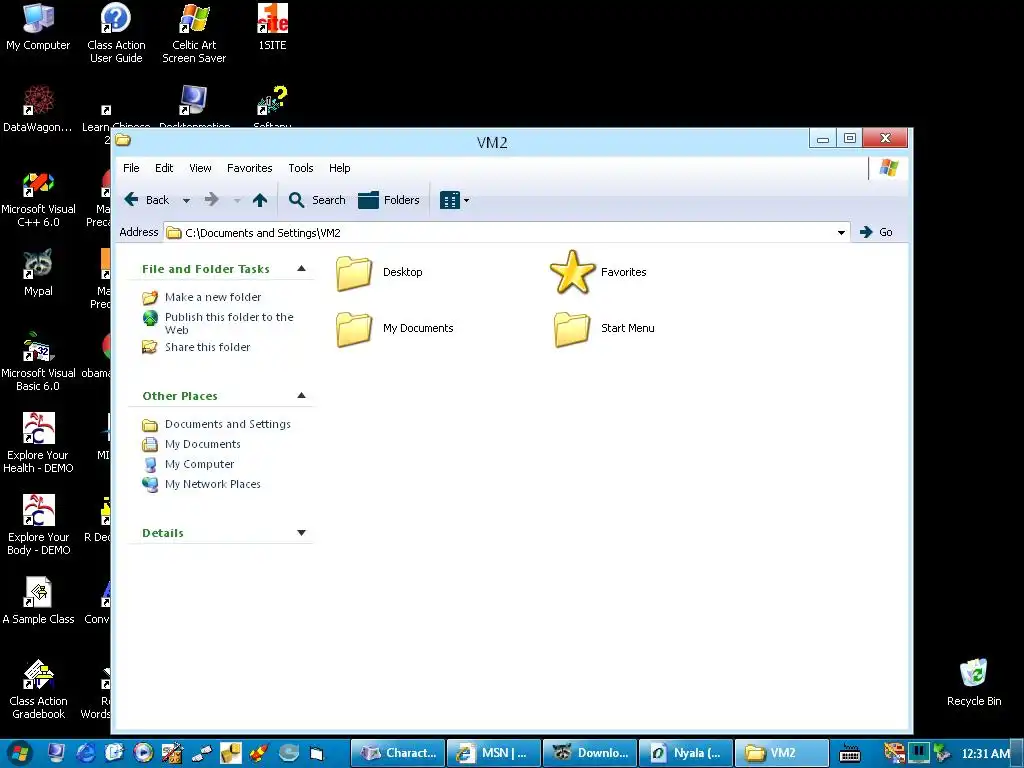Screen dimensions: 1024x768
Task: Select the My Documents folder icon
Action: 354,328
